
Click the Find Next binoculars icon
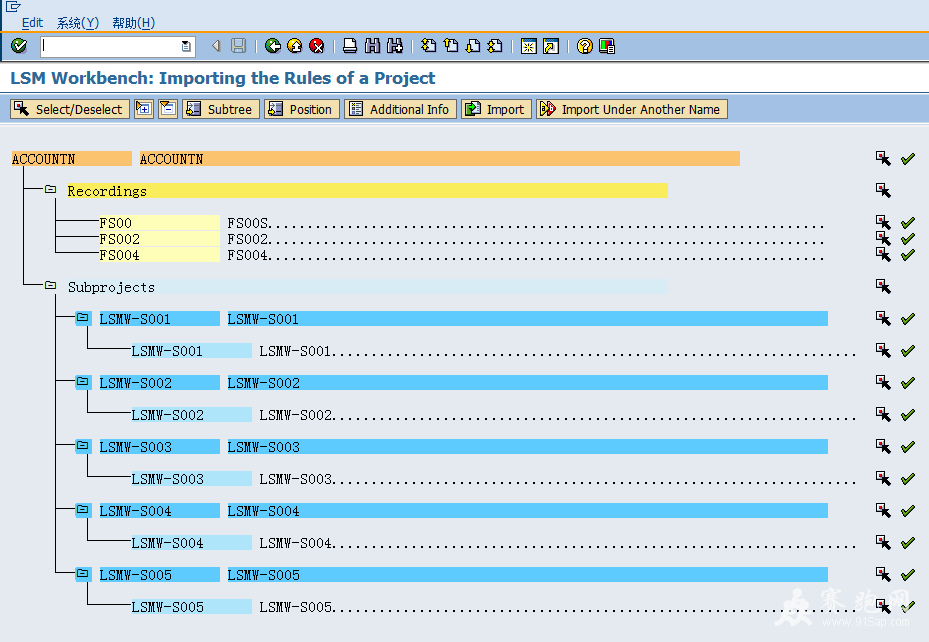point(395,46)
